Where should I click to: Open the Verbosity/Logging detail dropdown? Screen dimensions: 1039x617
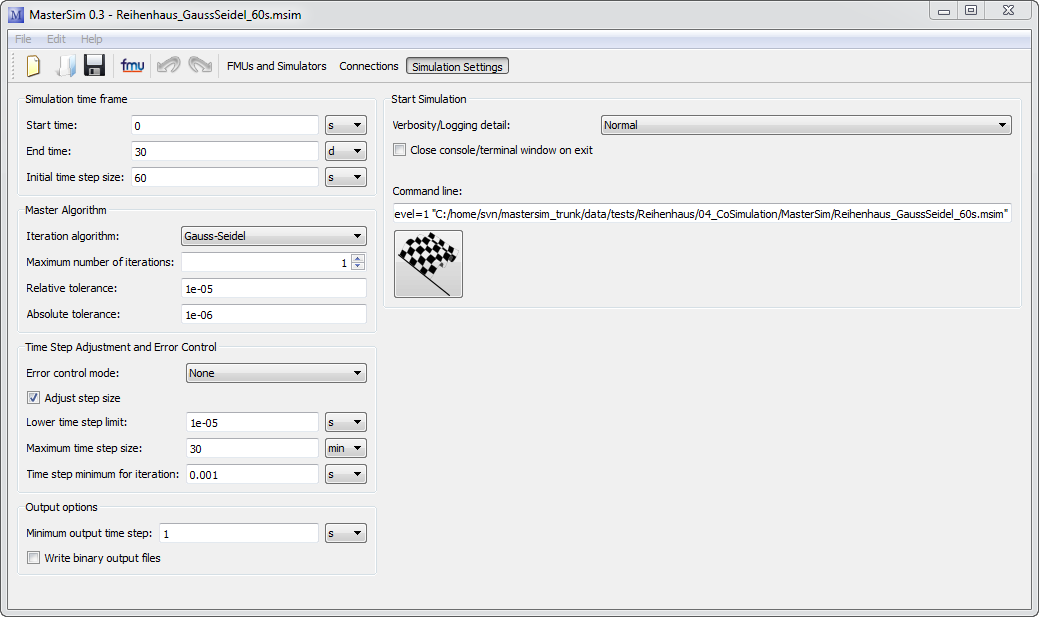[x=804, y=124]
